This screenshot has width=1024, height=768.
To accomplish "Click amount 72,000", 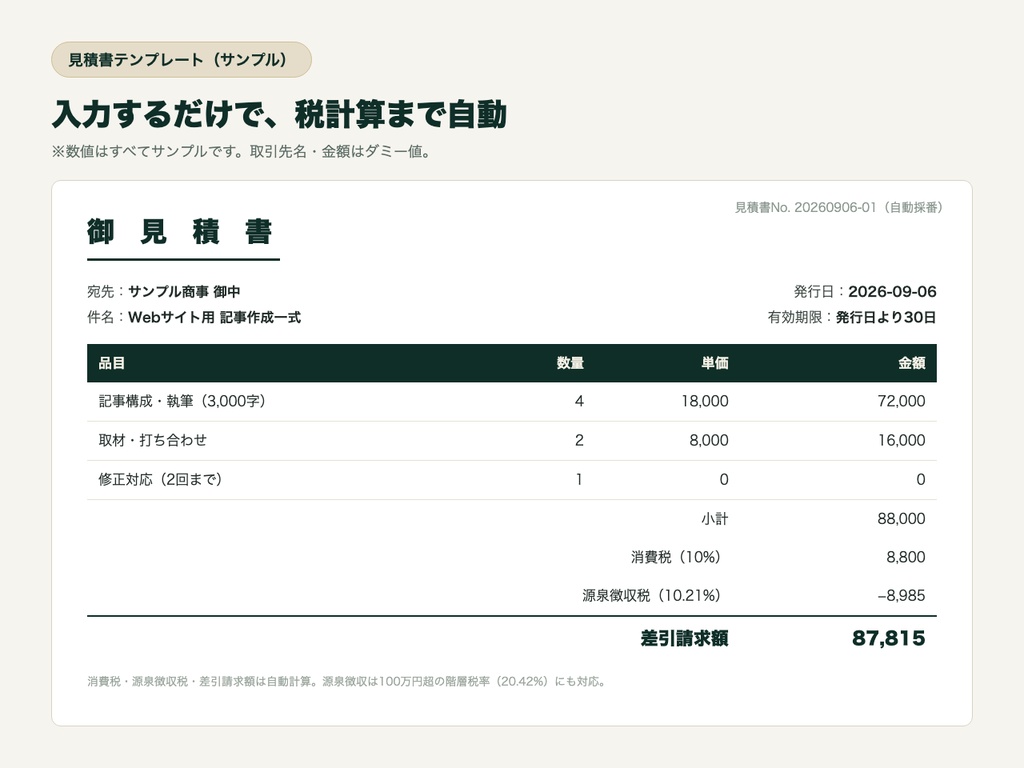I will (x=901, y=401).
